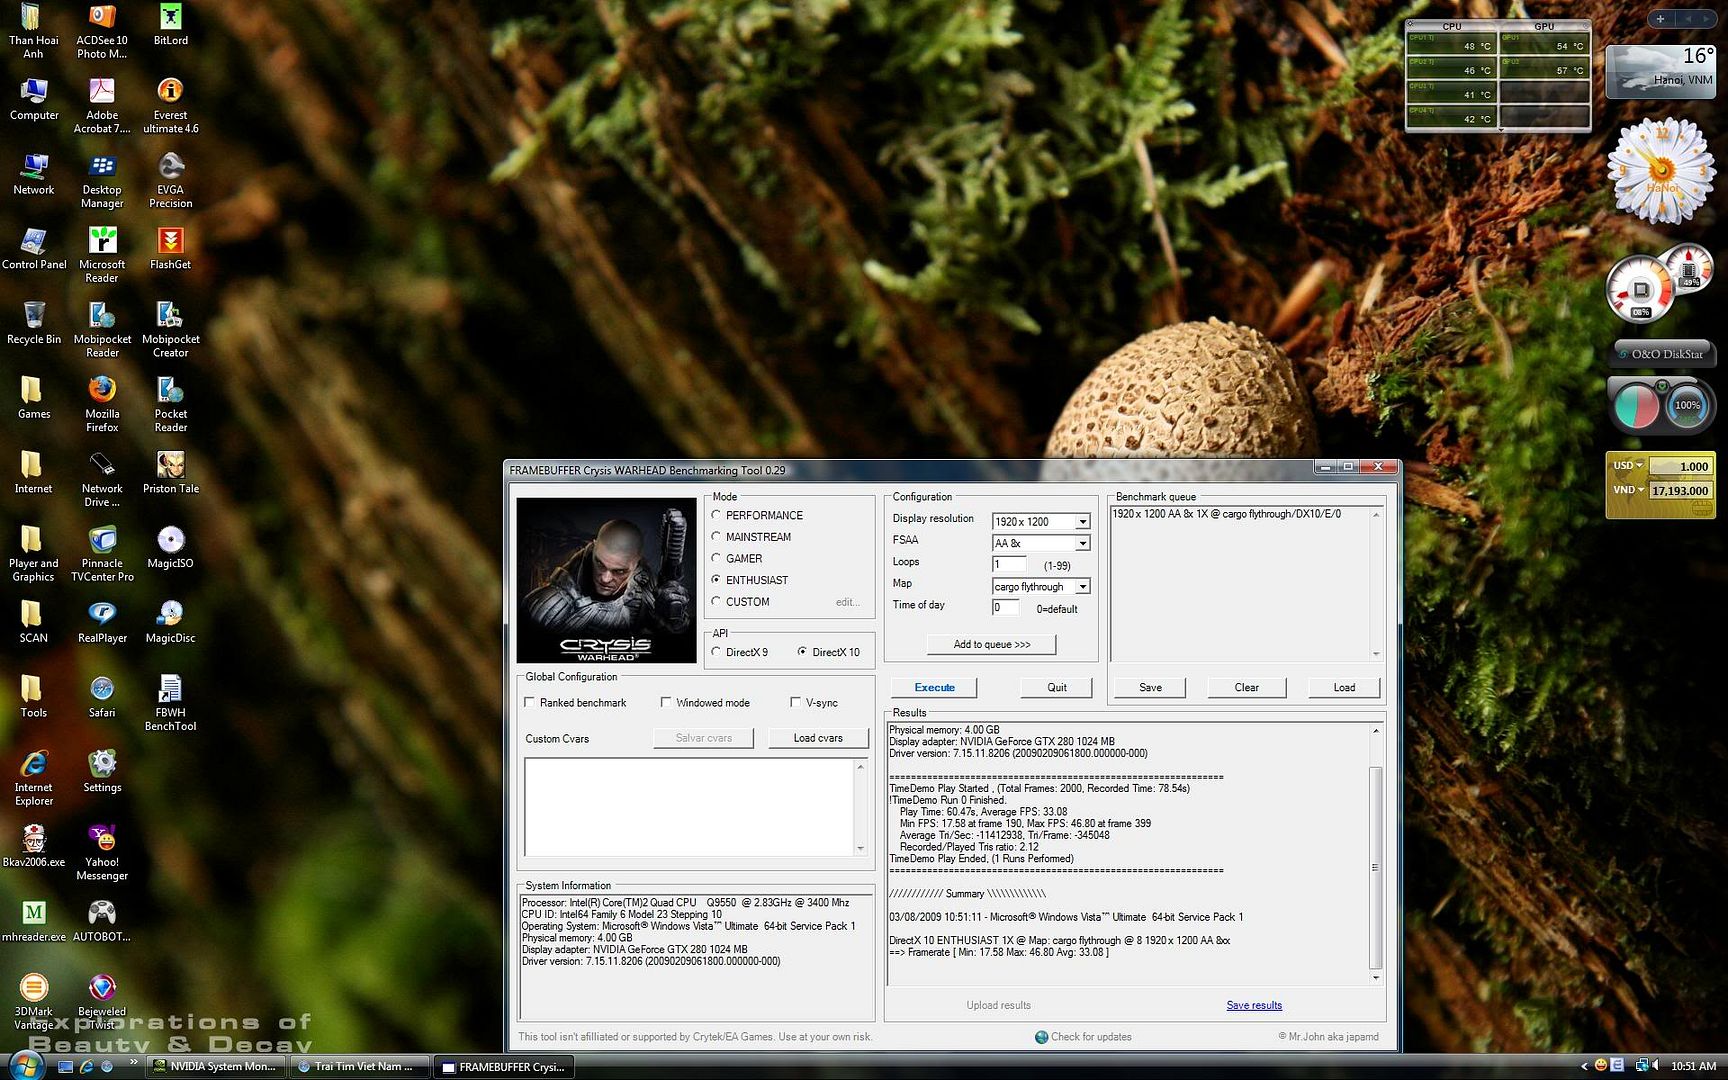Image resolution: width=1728 pixels, height=1080 pixels.
Task: Open Bkav2006.exe desktop icon
Action: pyautogui.click(x=34, y=846)
